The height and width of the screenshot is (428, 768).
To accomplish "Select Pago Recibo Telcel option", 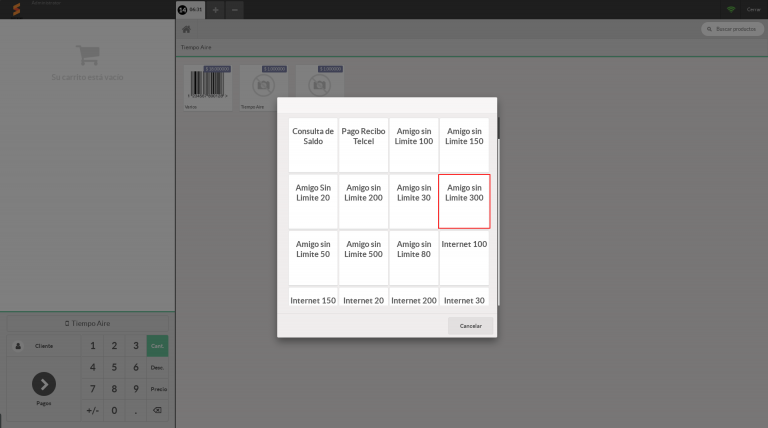I will (x=363, y=144).
